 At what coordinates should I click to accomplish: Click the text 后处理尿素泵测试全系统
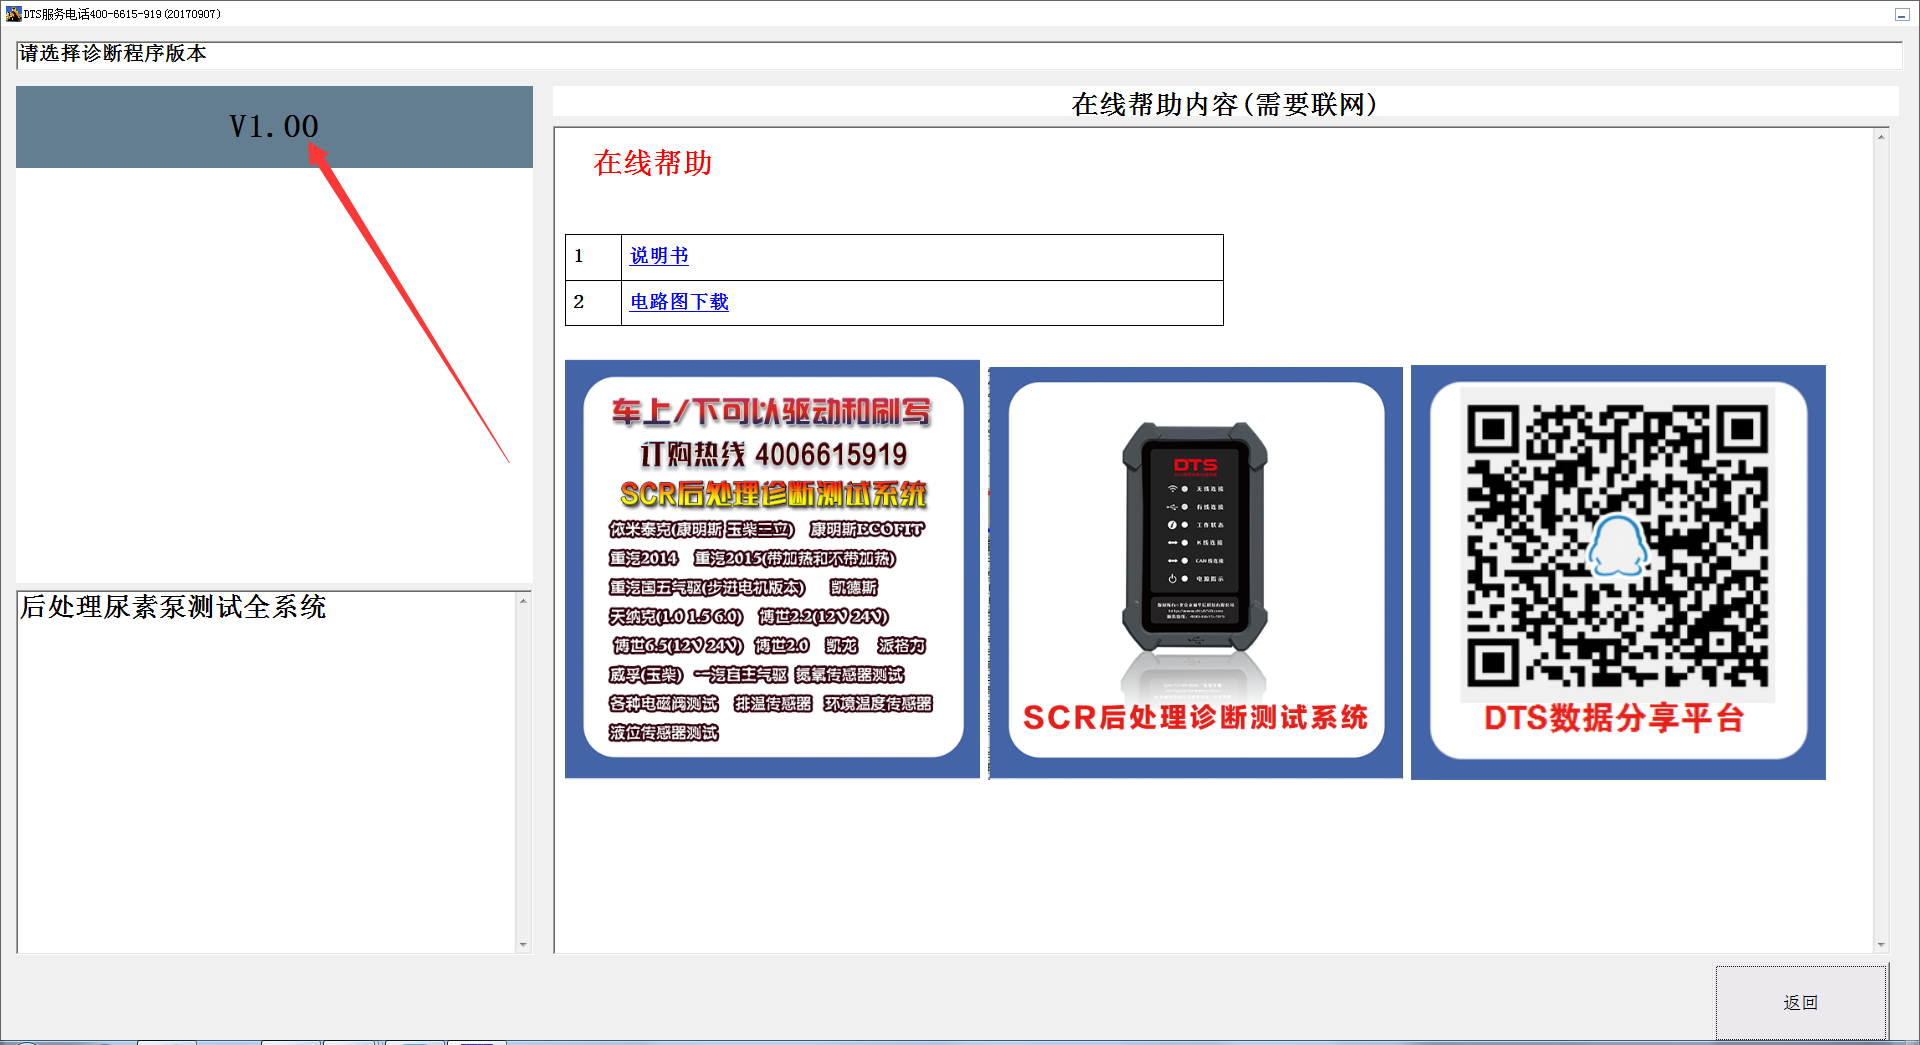pyautogui.click(x=173, y=607)
